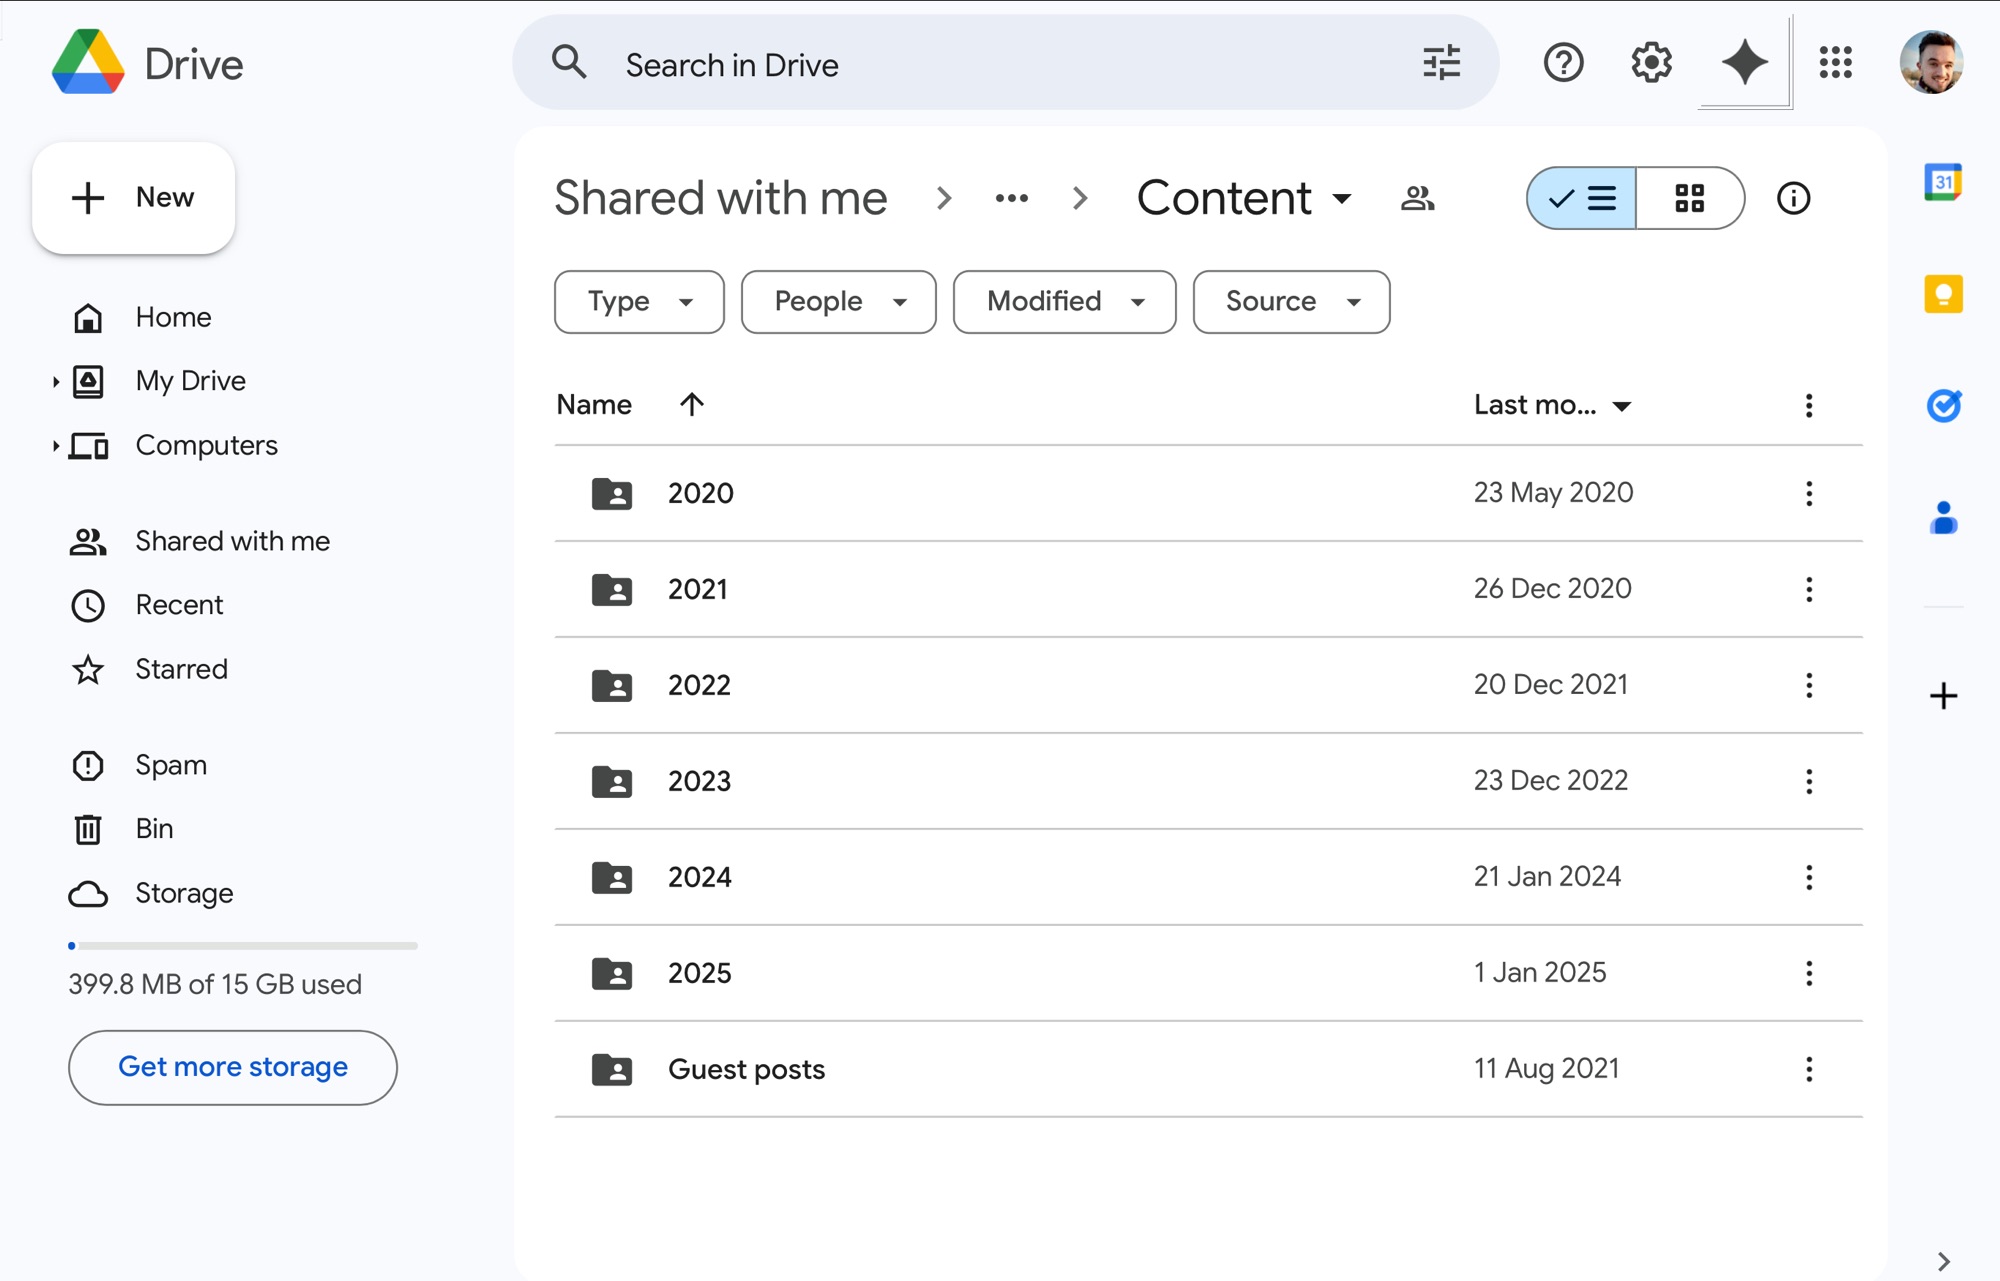
Task: Open the People filter dropdown
Action: click(x=838, y=301)
